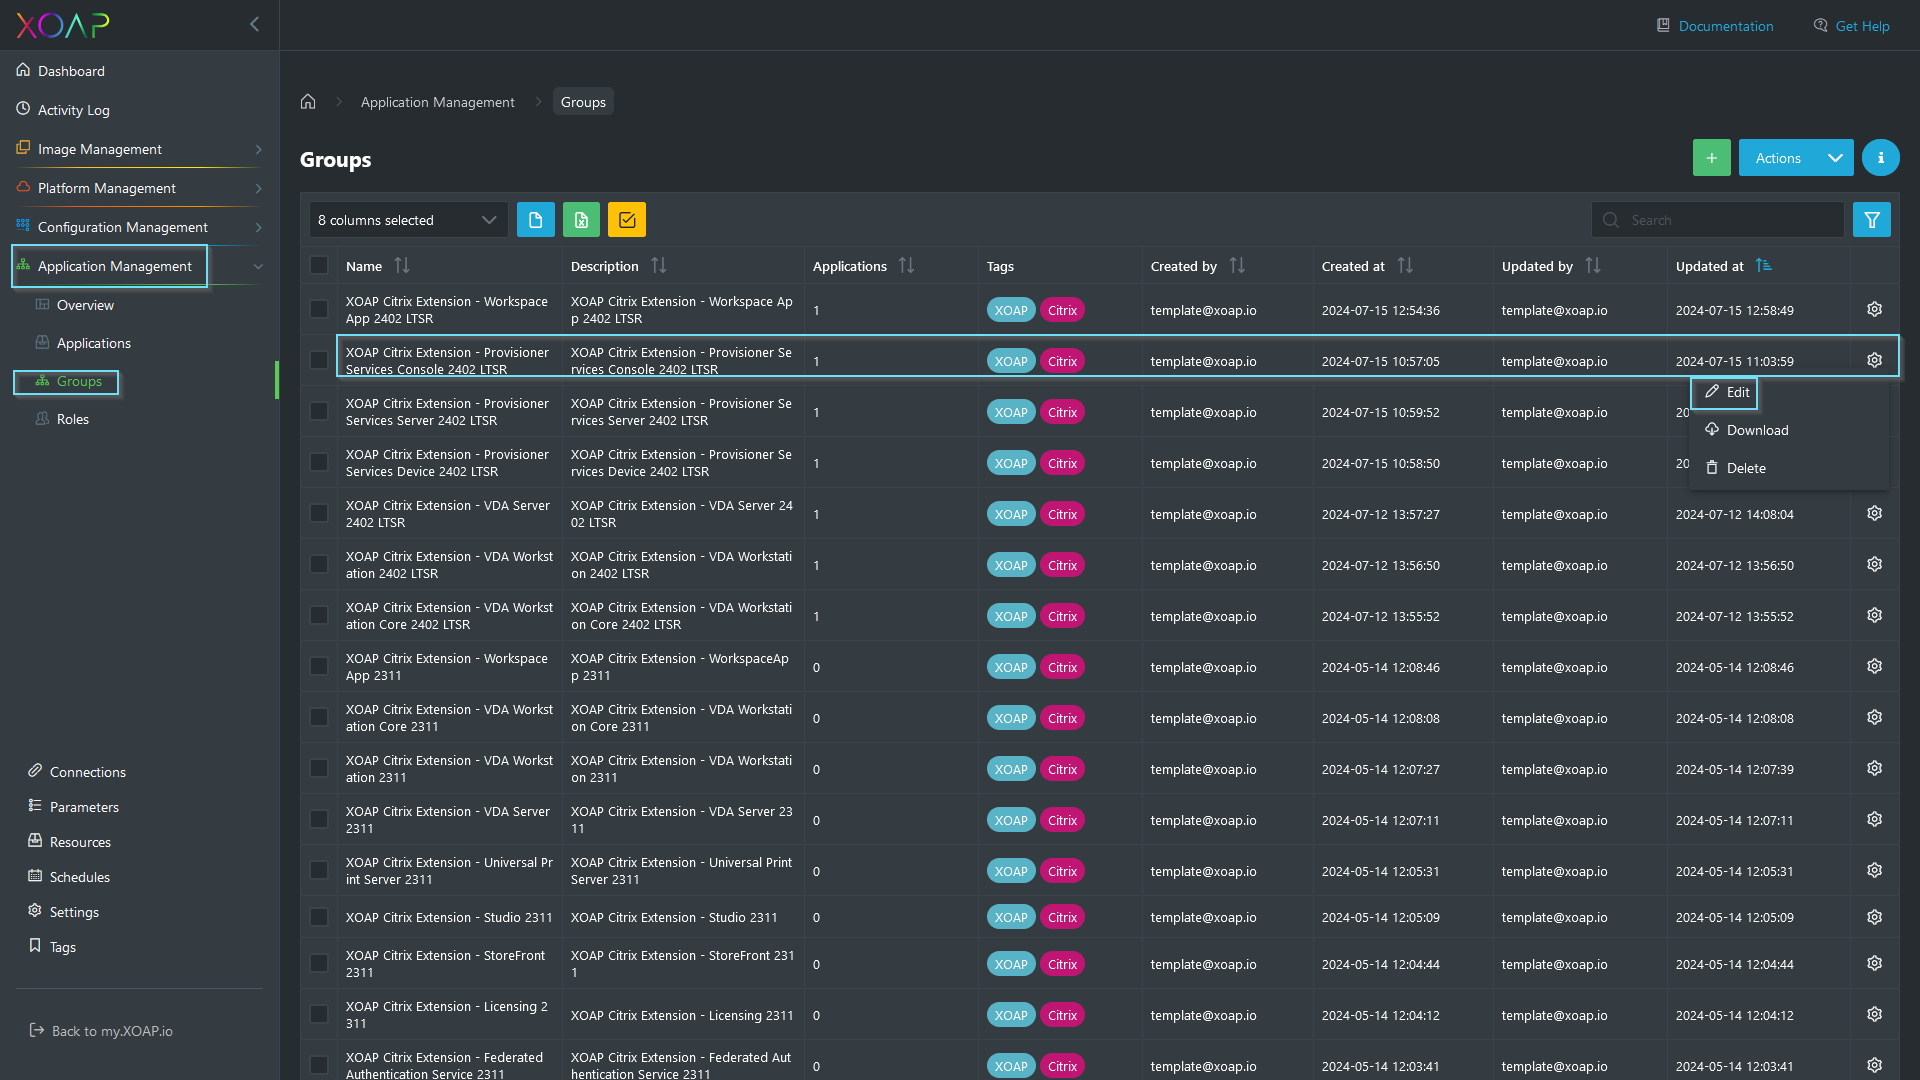Screen dimensions: 1920x1080
Task: Choose Download from the context menu
Action: click(x=1746, y=431)
